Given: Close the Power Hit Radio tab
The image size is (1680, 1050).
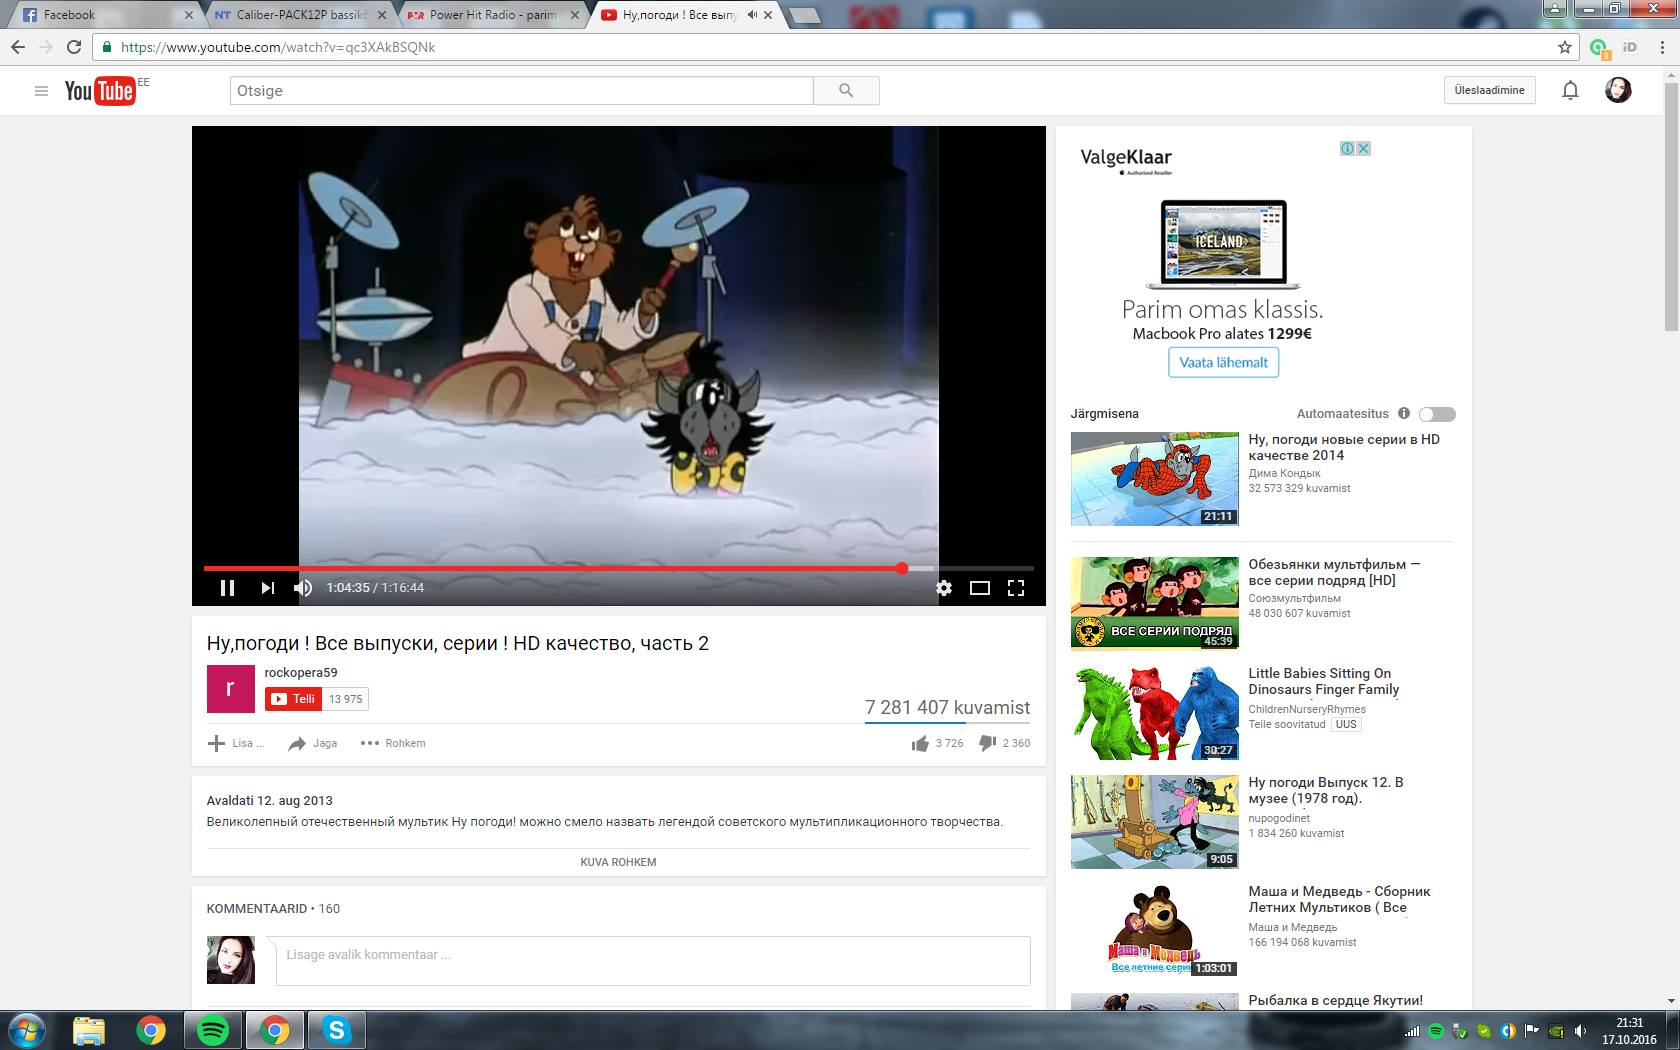Looking at the screenshot, I should click(x=575, y=15).
